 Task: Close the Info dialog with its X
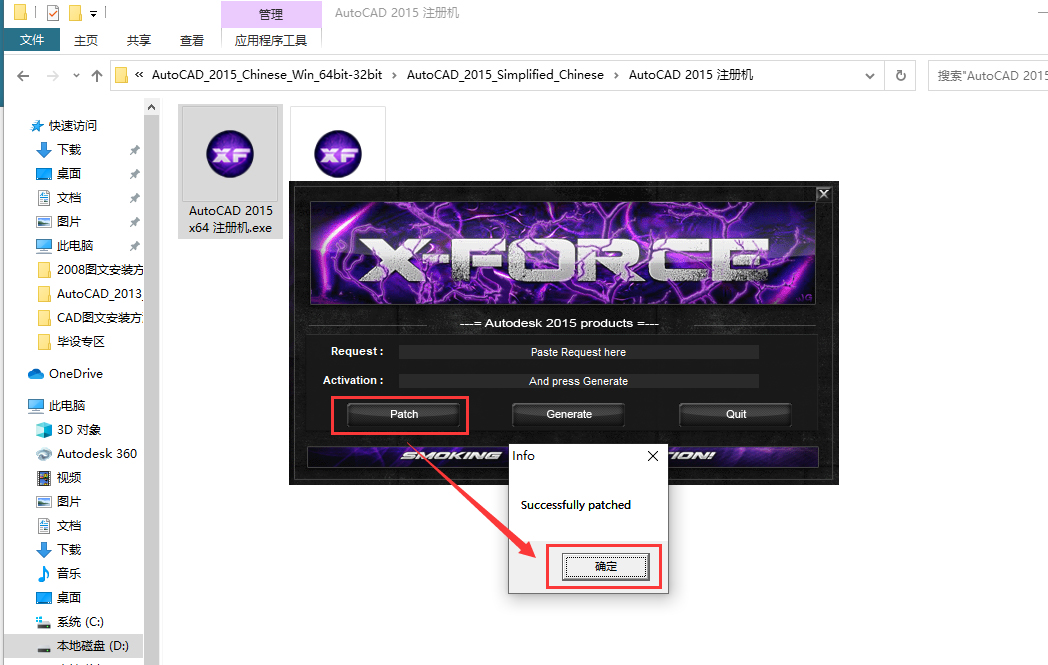653,456
